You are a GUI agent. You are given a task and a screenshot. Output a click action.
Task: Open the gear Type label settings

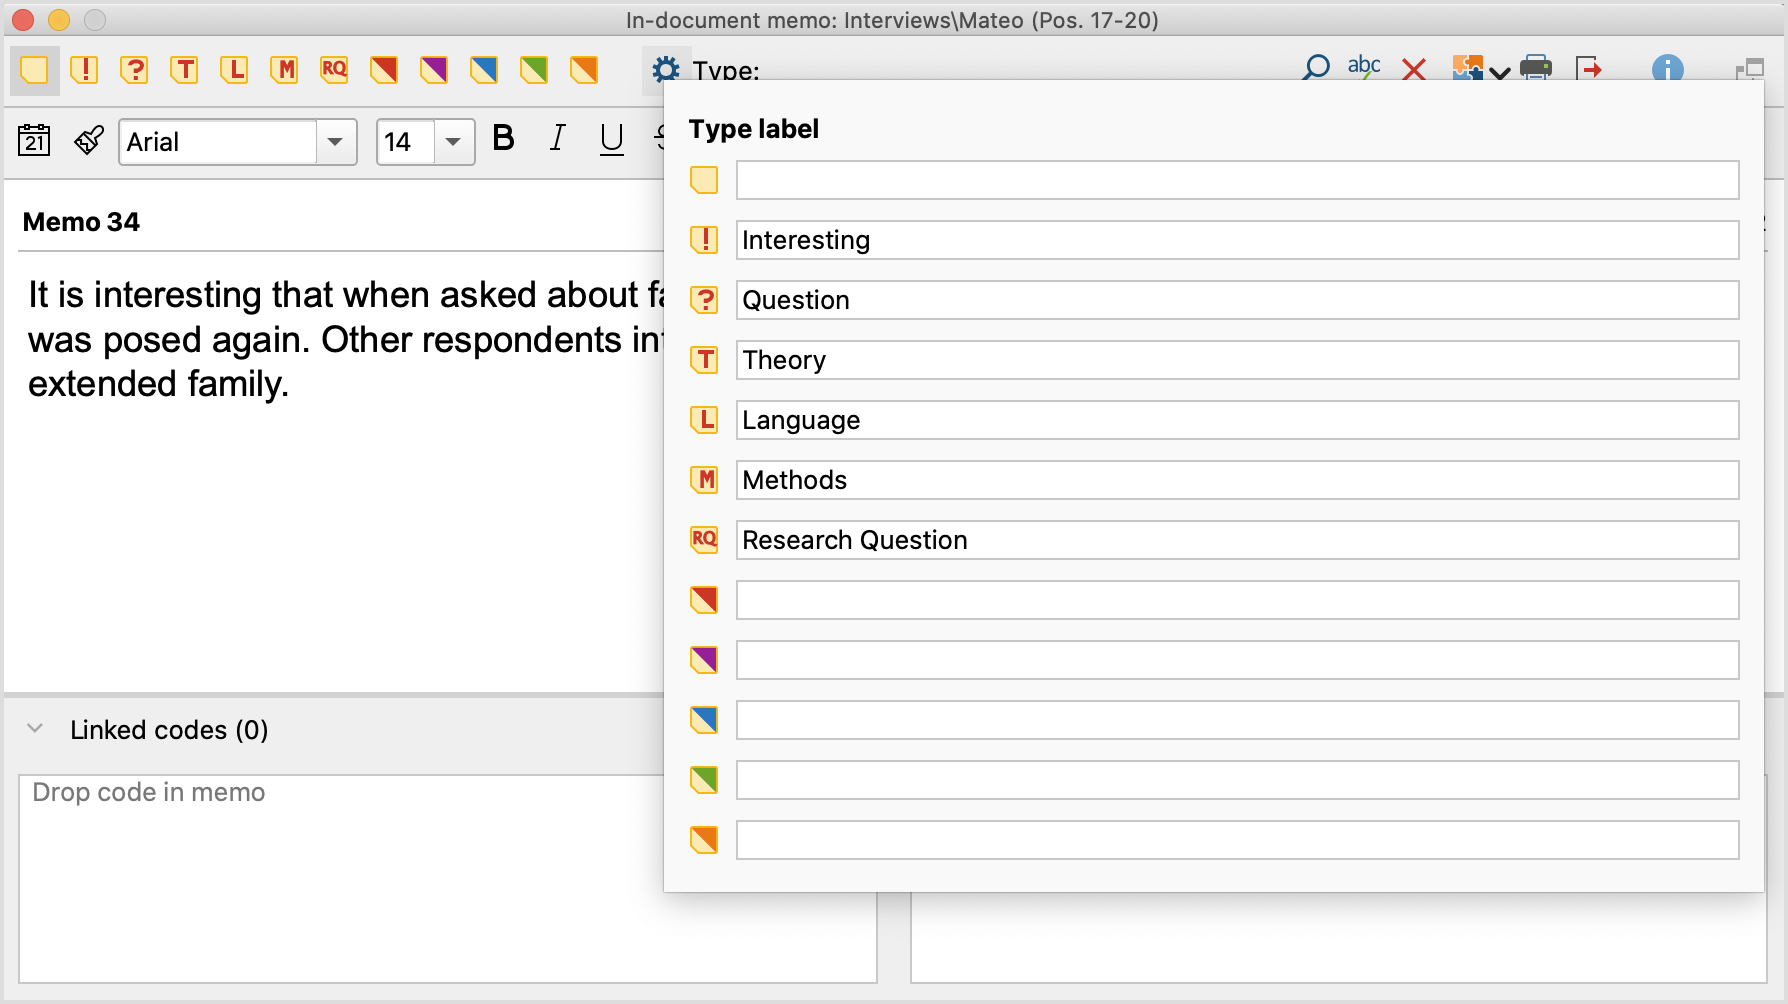(665, 69)
